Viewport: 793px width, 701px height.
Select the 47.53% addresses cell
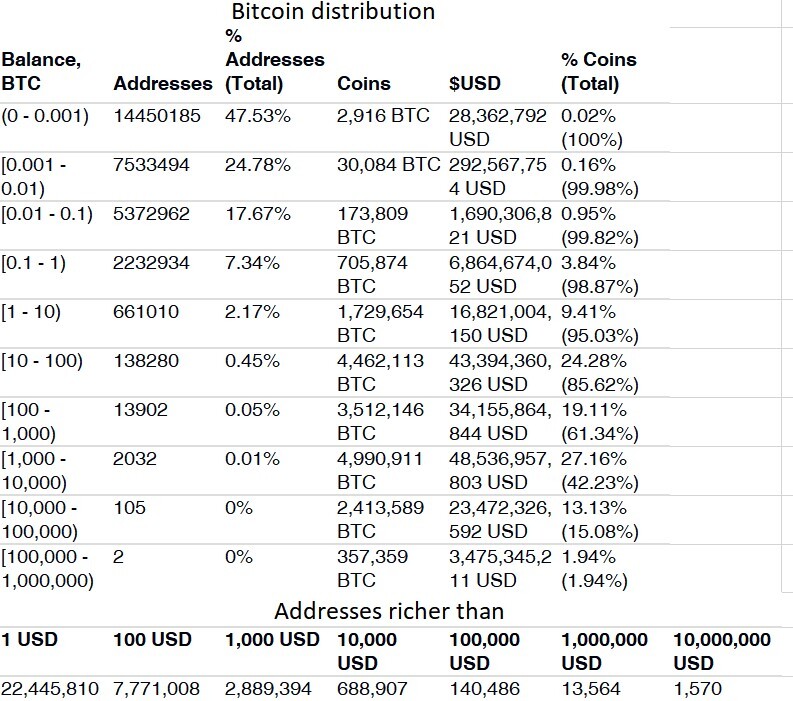tap(258, 116)
